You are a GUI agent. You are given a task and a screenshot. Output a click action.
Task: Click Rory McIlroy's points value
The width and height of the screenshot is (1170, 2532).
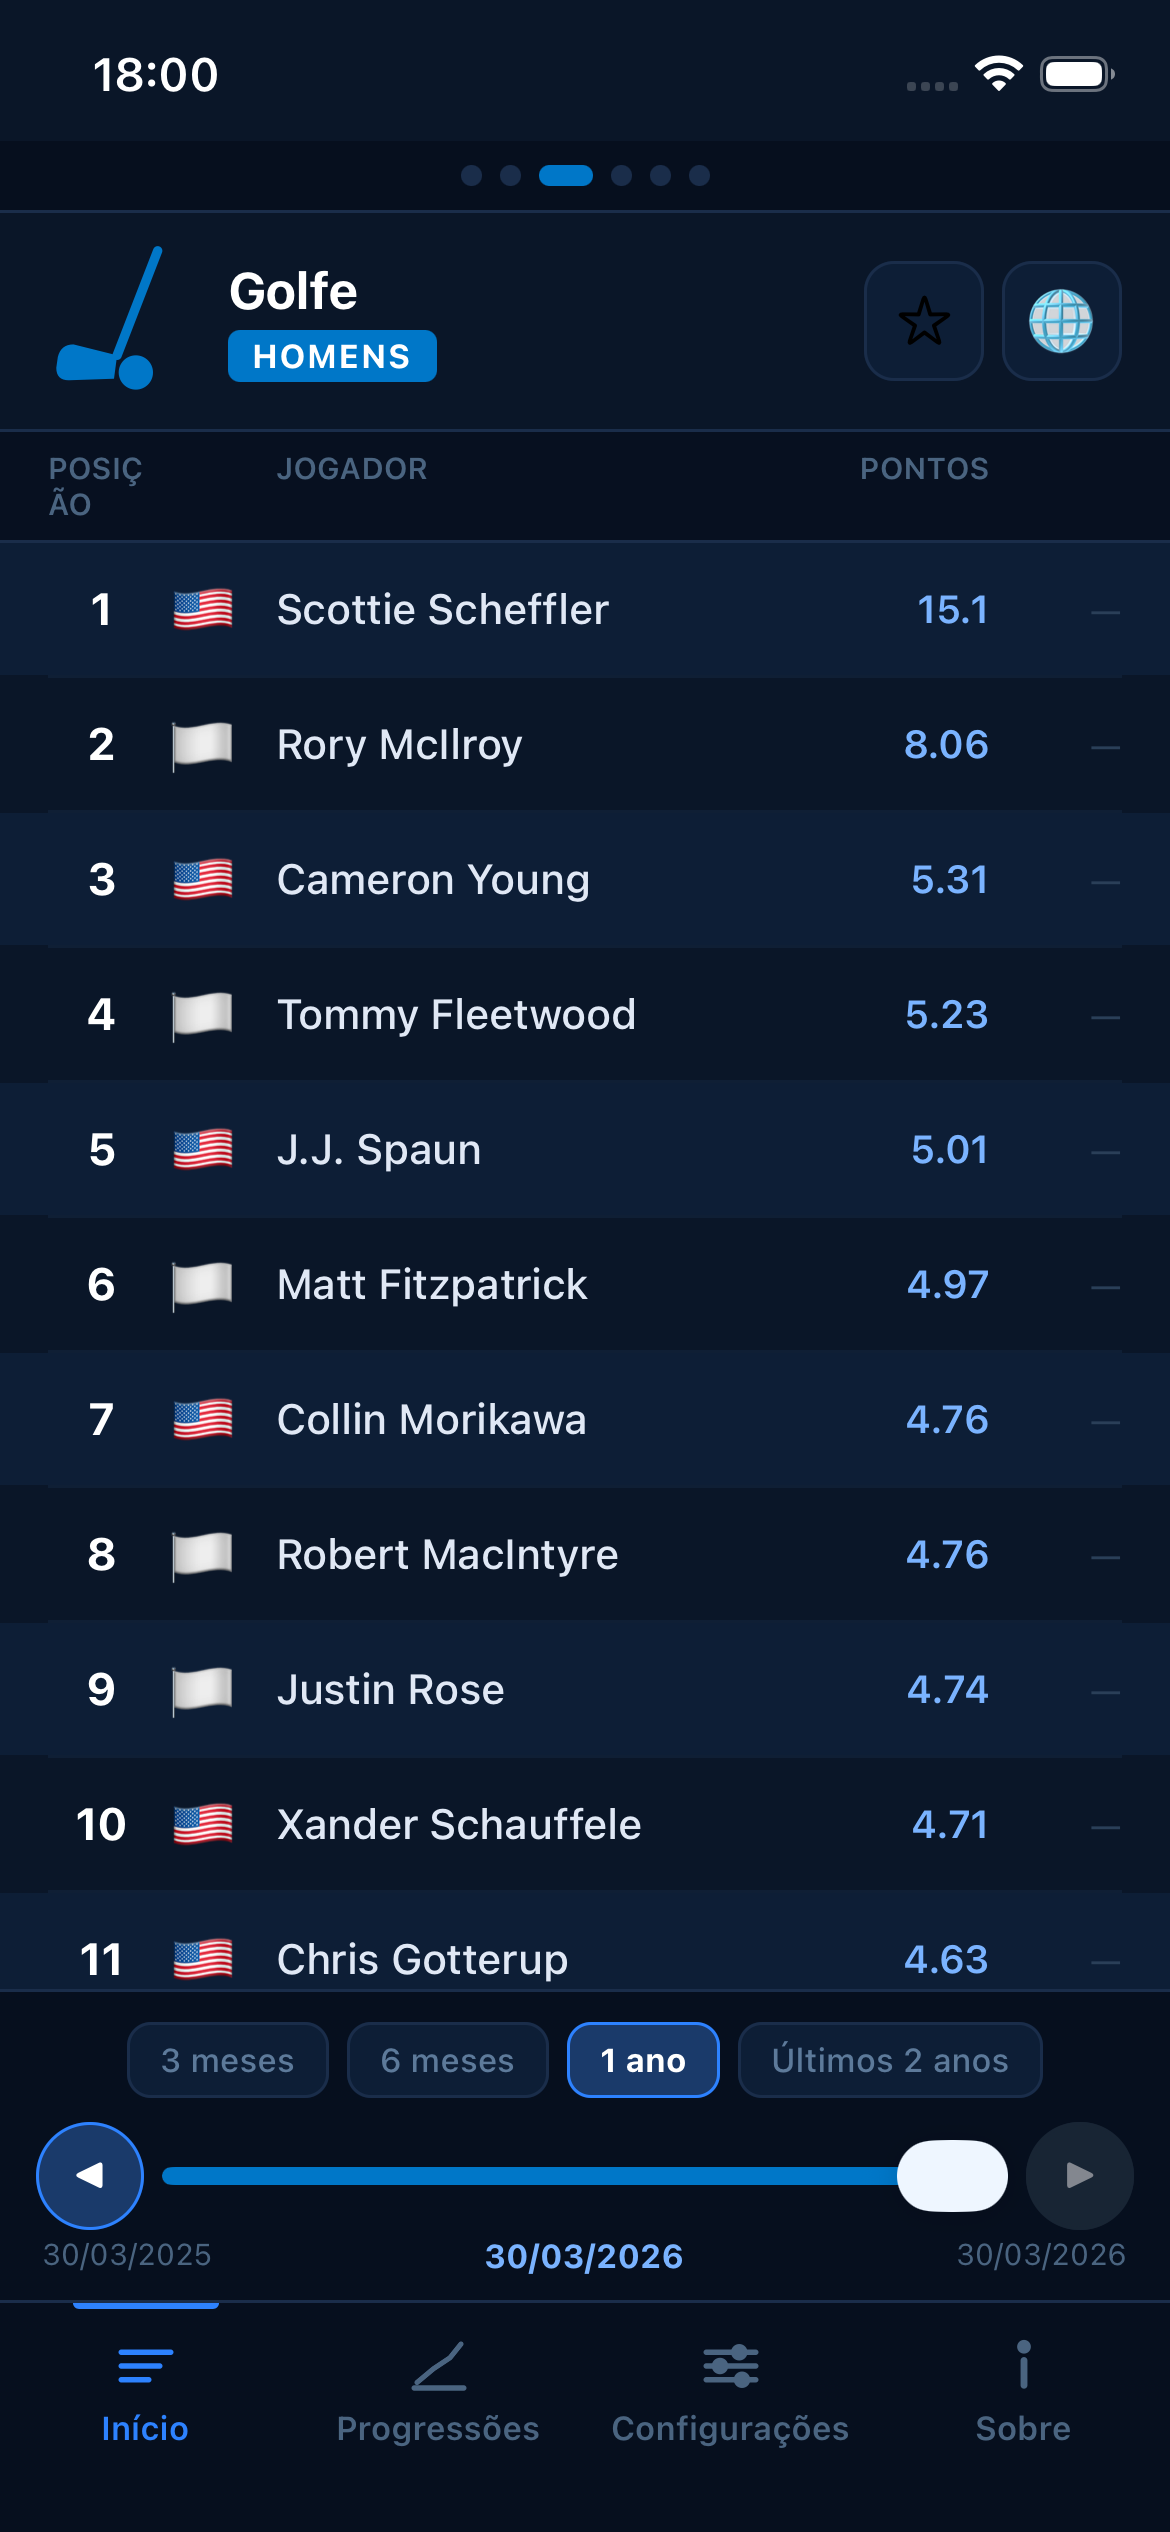coord(947,744)
